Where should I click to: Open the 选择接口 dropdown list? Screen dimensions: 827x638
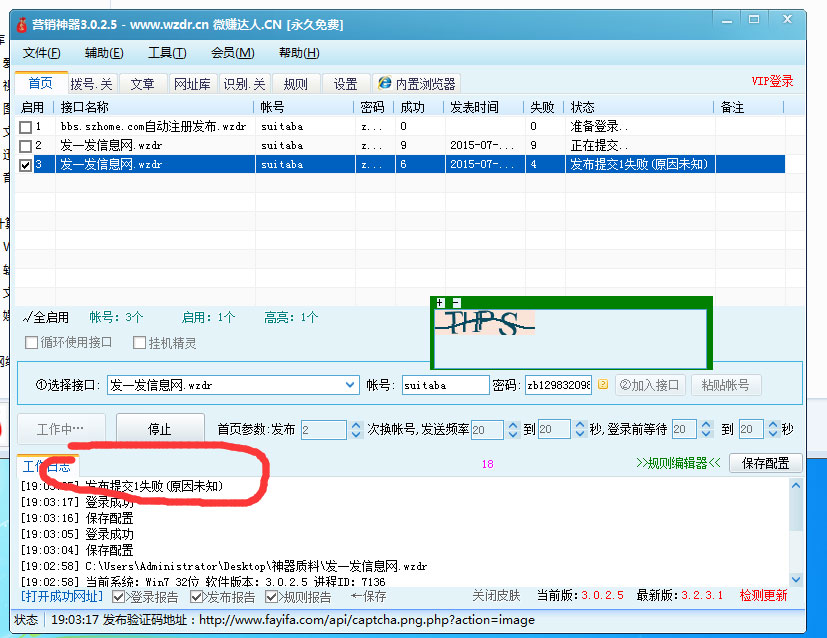(350, 385)
